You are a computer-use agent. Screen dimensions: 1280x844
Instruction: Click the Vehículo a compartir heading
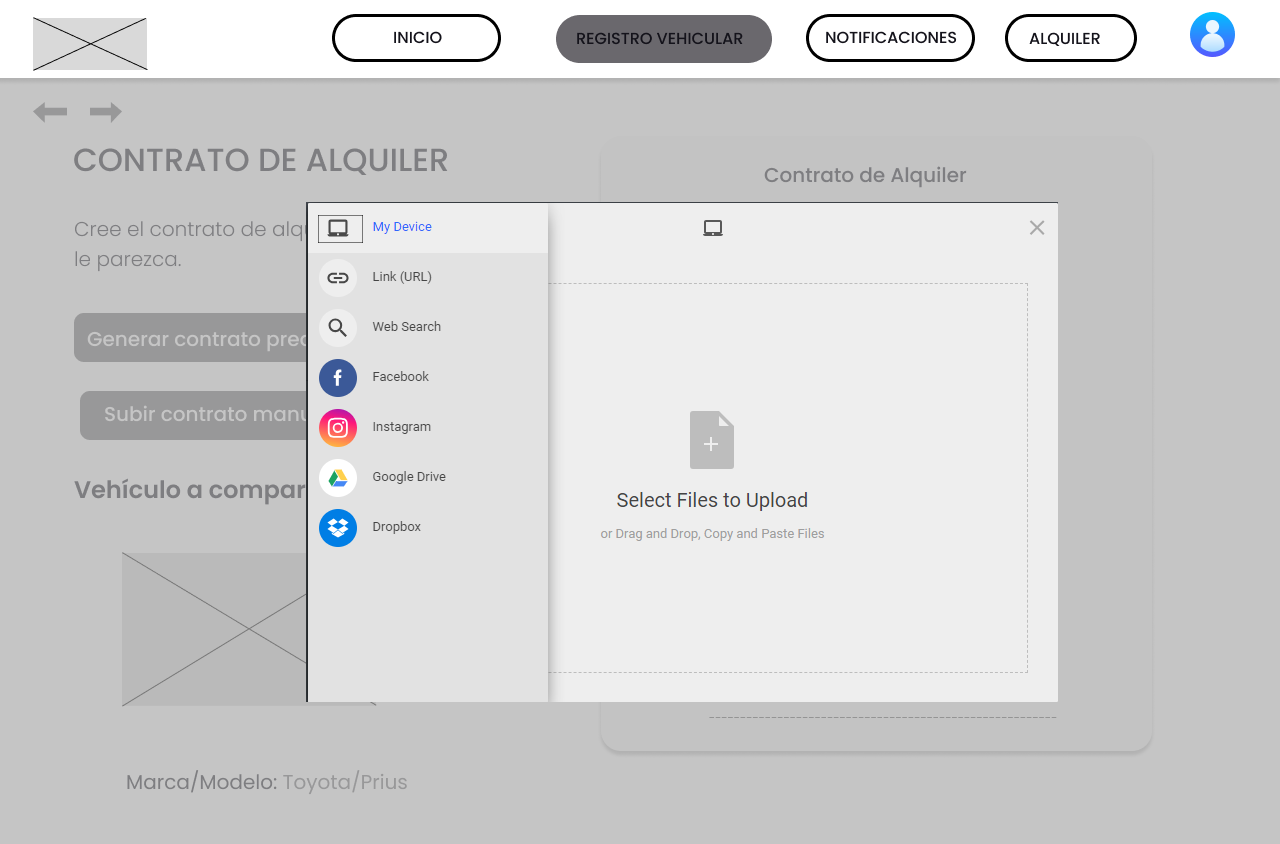click(190, 490)
